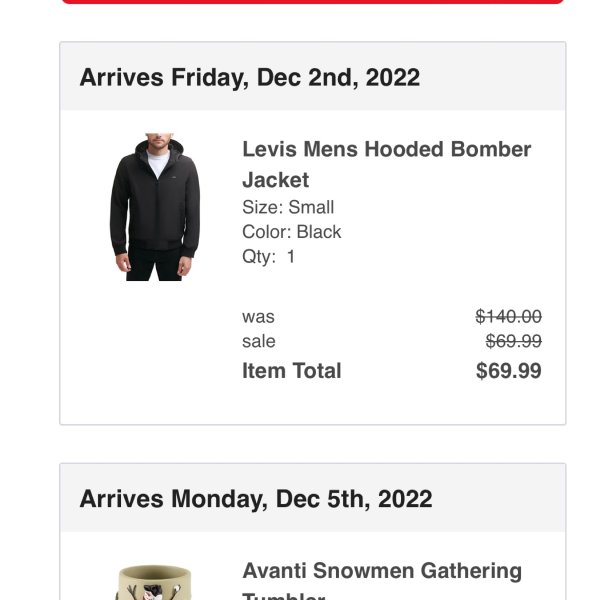Open the snowmen tumbler product photo
This screenshot has height=600, width=600.
pyautogui.click(x=153, y=582)
